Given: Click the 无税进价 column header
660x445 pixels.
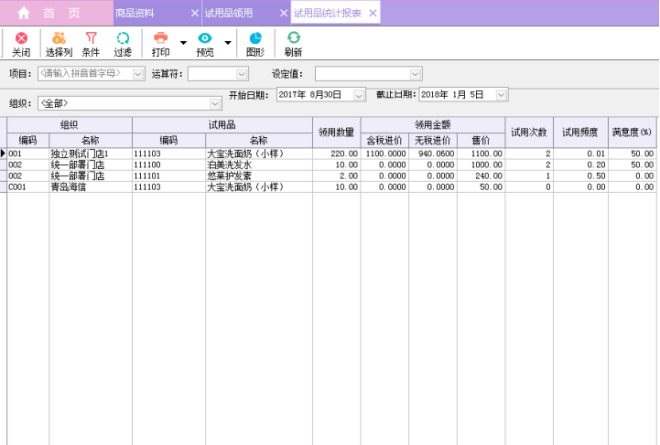Looking at the screenshot, I should [x=433, y=141].
